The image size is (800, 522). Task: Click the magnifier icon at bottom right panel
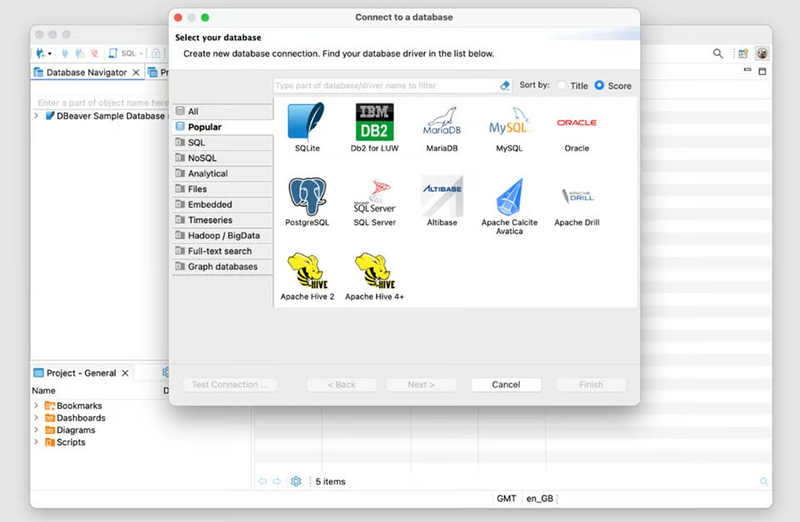point(764,481)
